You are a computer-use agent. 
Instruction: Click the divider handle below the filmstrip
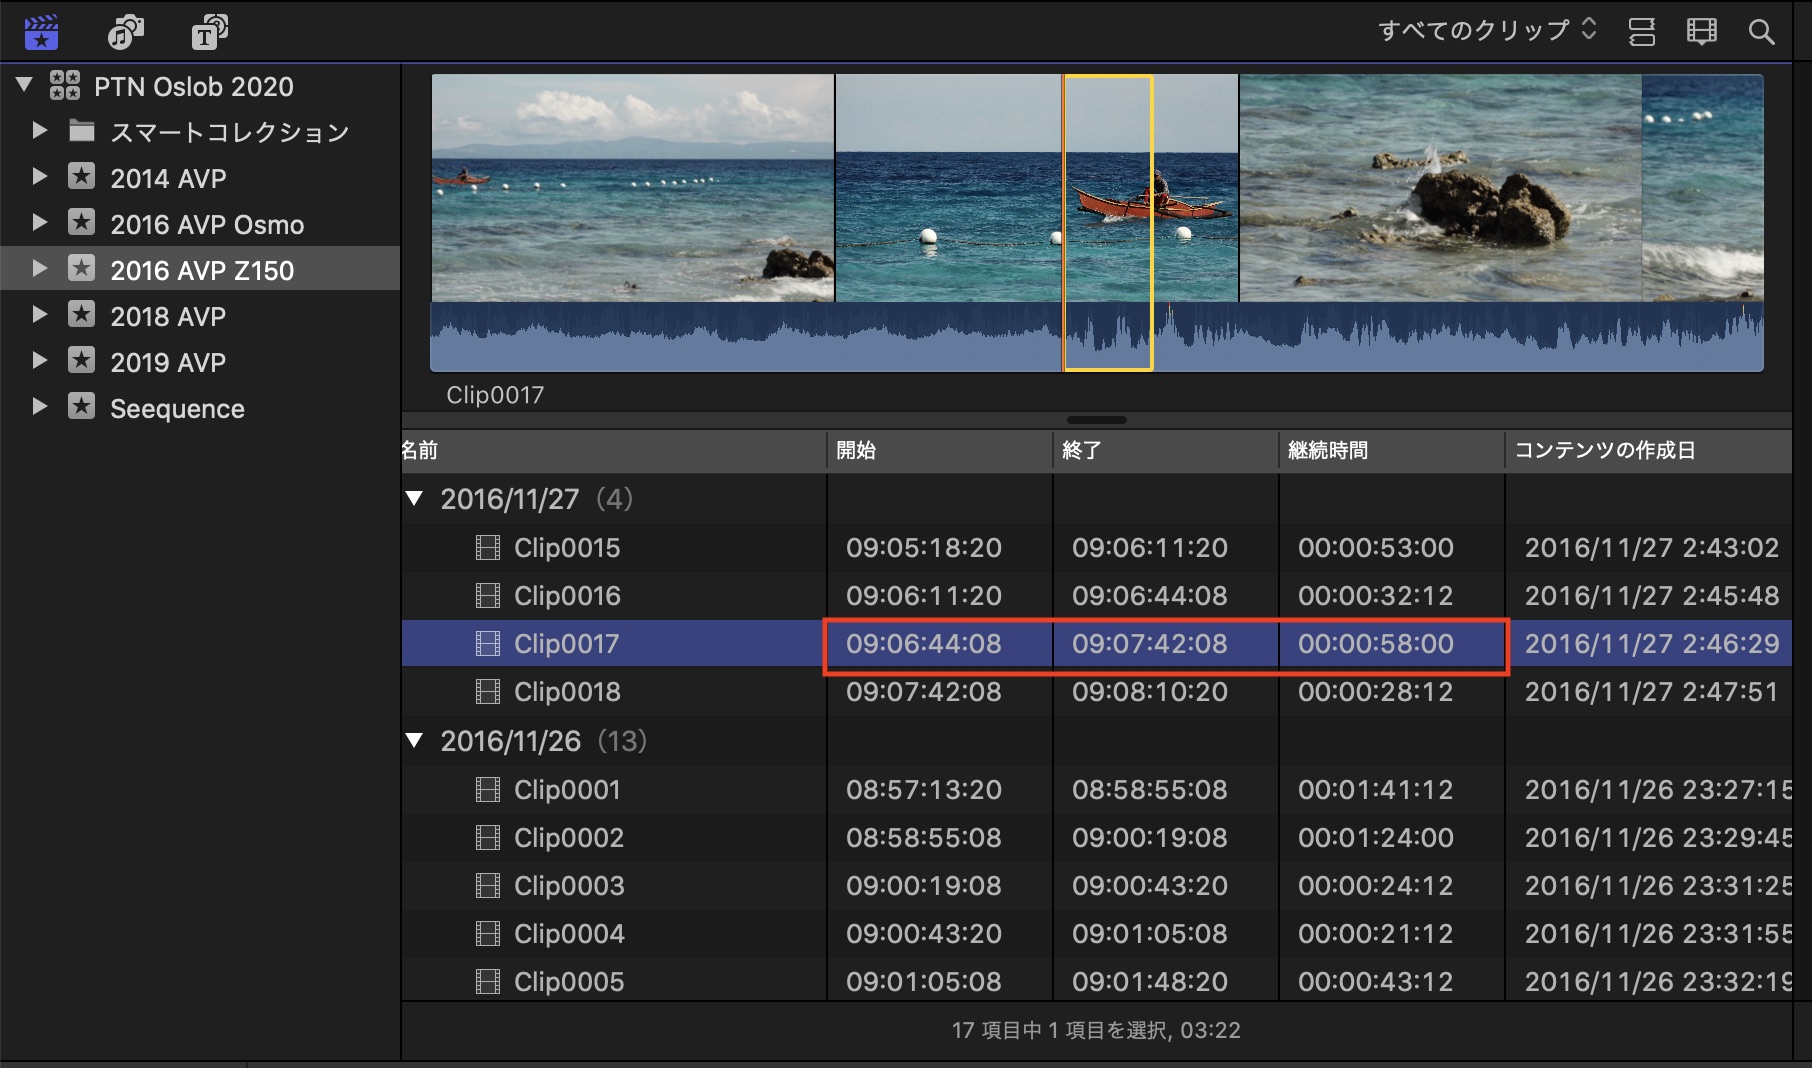click(x=1096, y=420)
